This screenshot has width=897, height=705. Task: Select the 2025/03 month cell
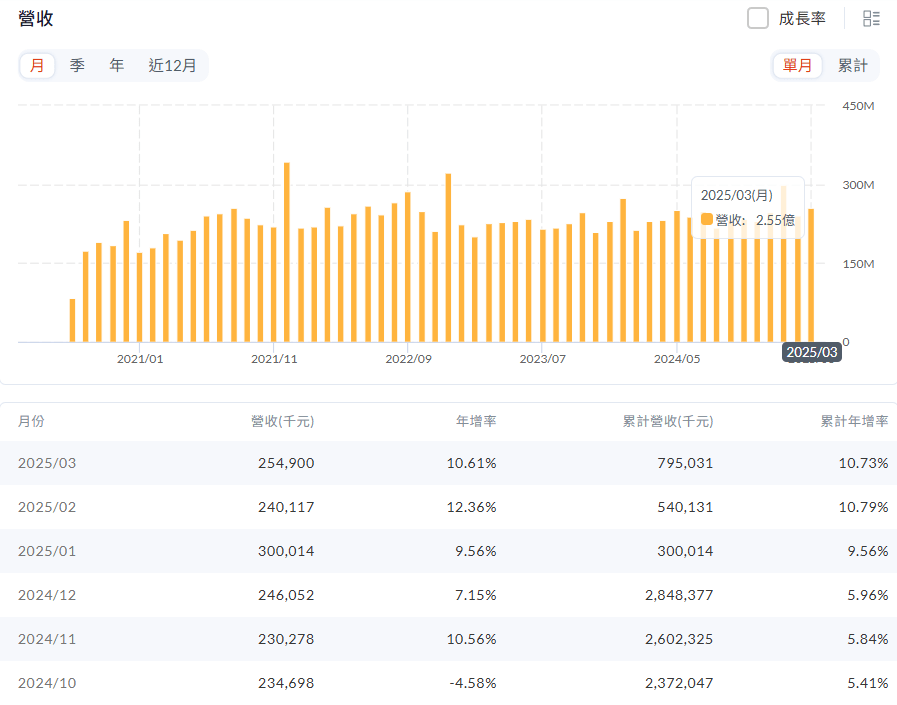tap(47, 463)
